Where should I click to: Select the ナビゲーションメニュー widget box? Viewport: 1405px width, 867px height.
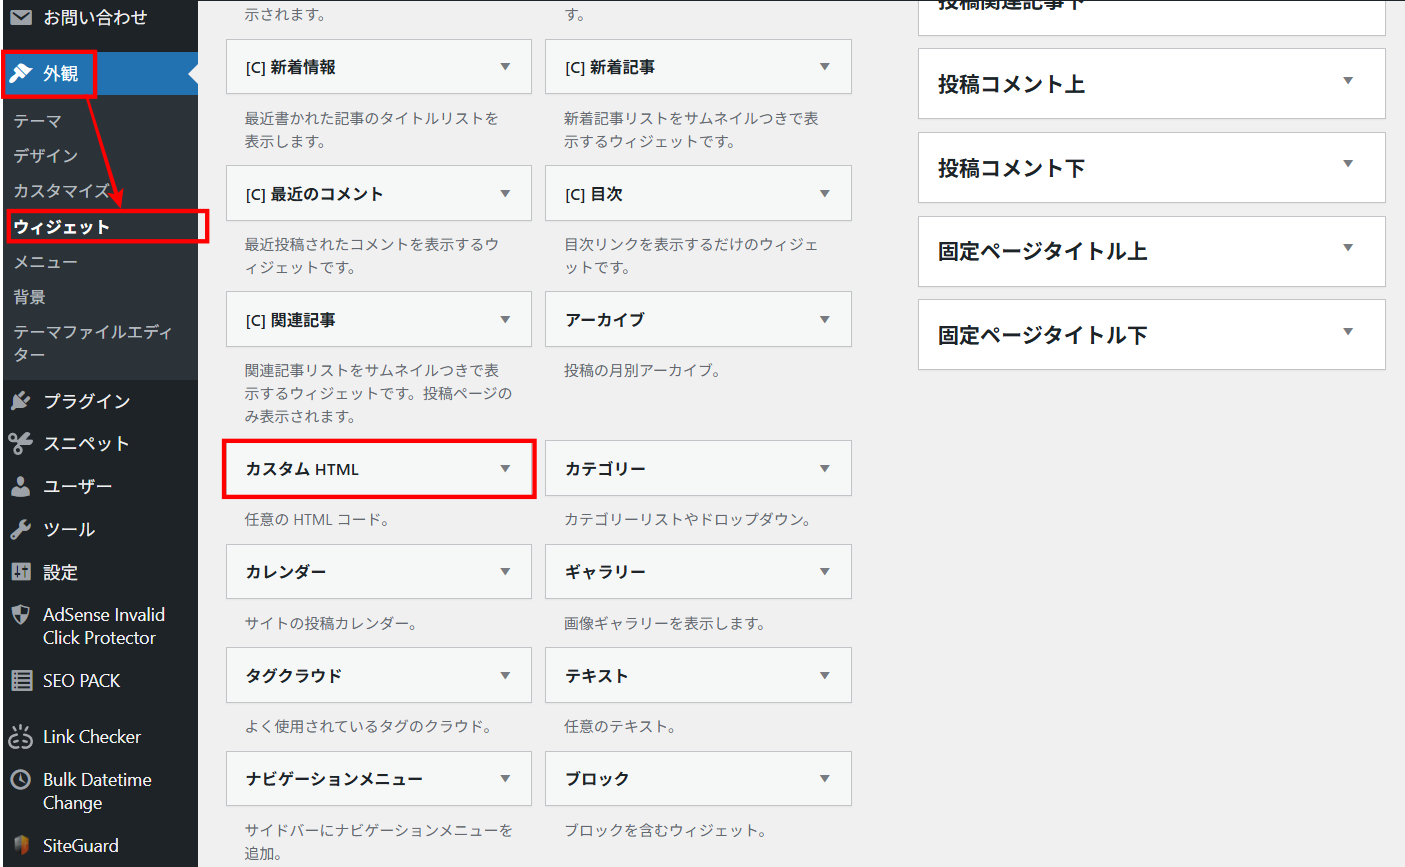[378, 779]
